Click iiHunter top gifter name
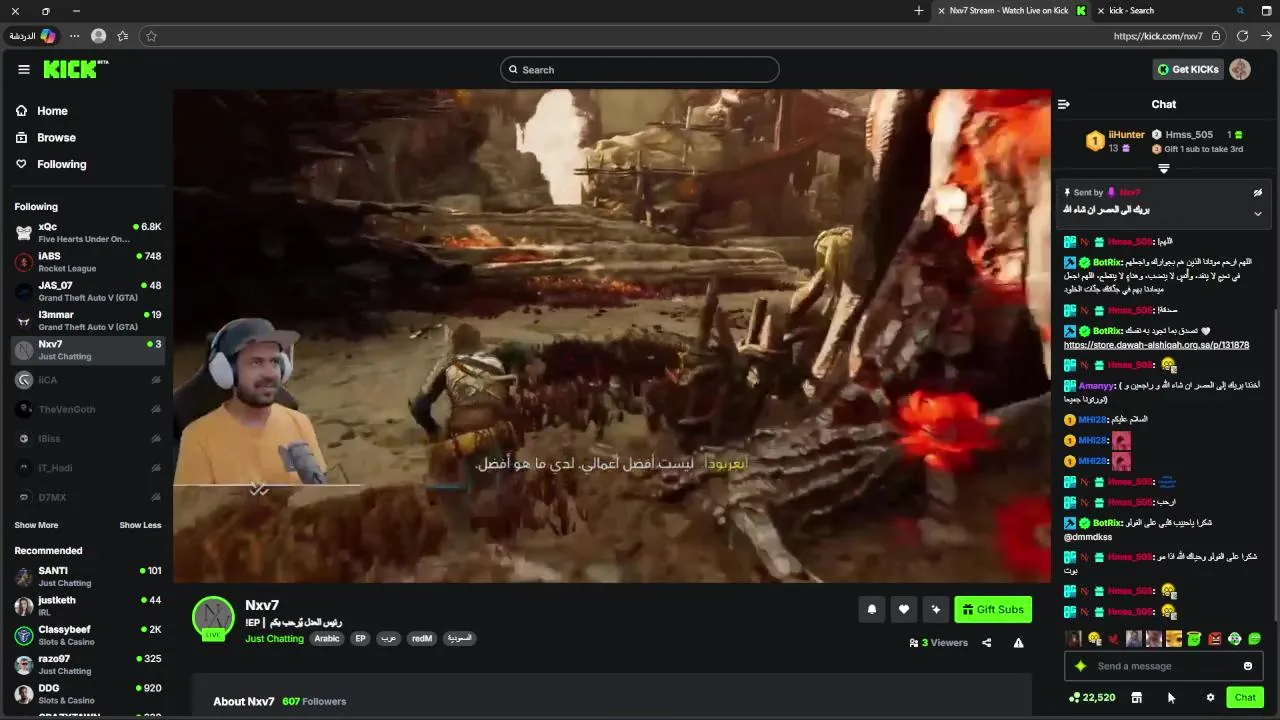 [x=1126, y=134]
